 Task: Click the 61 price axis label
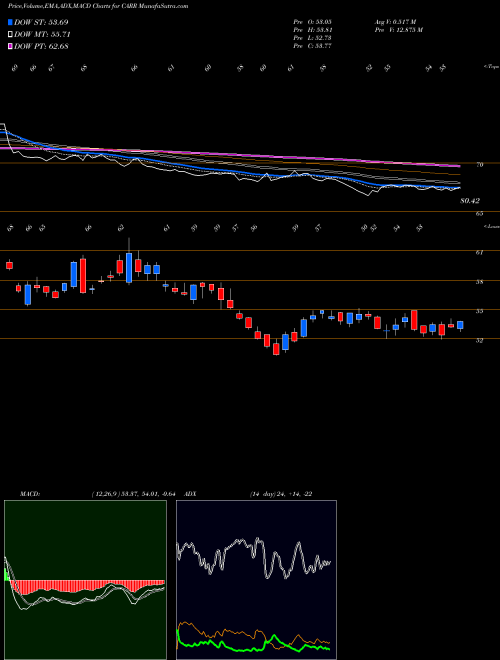point(480,253)
